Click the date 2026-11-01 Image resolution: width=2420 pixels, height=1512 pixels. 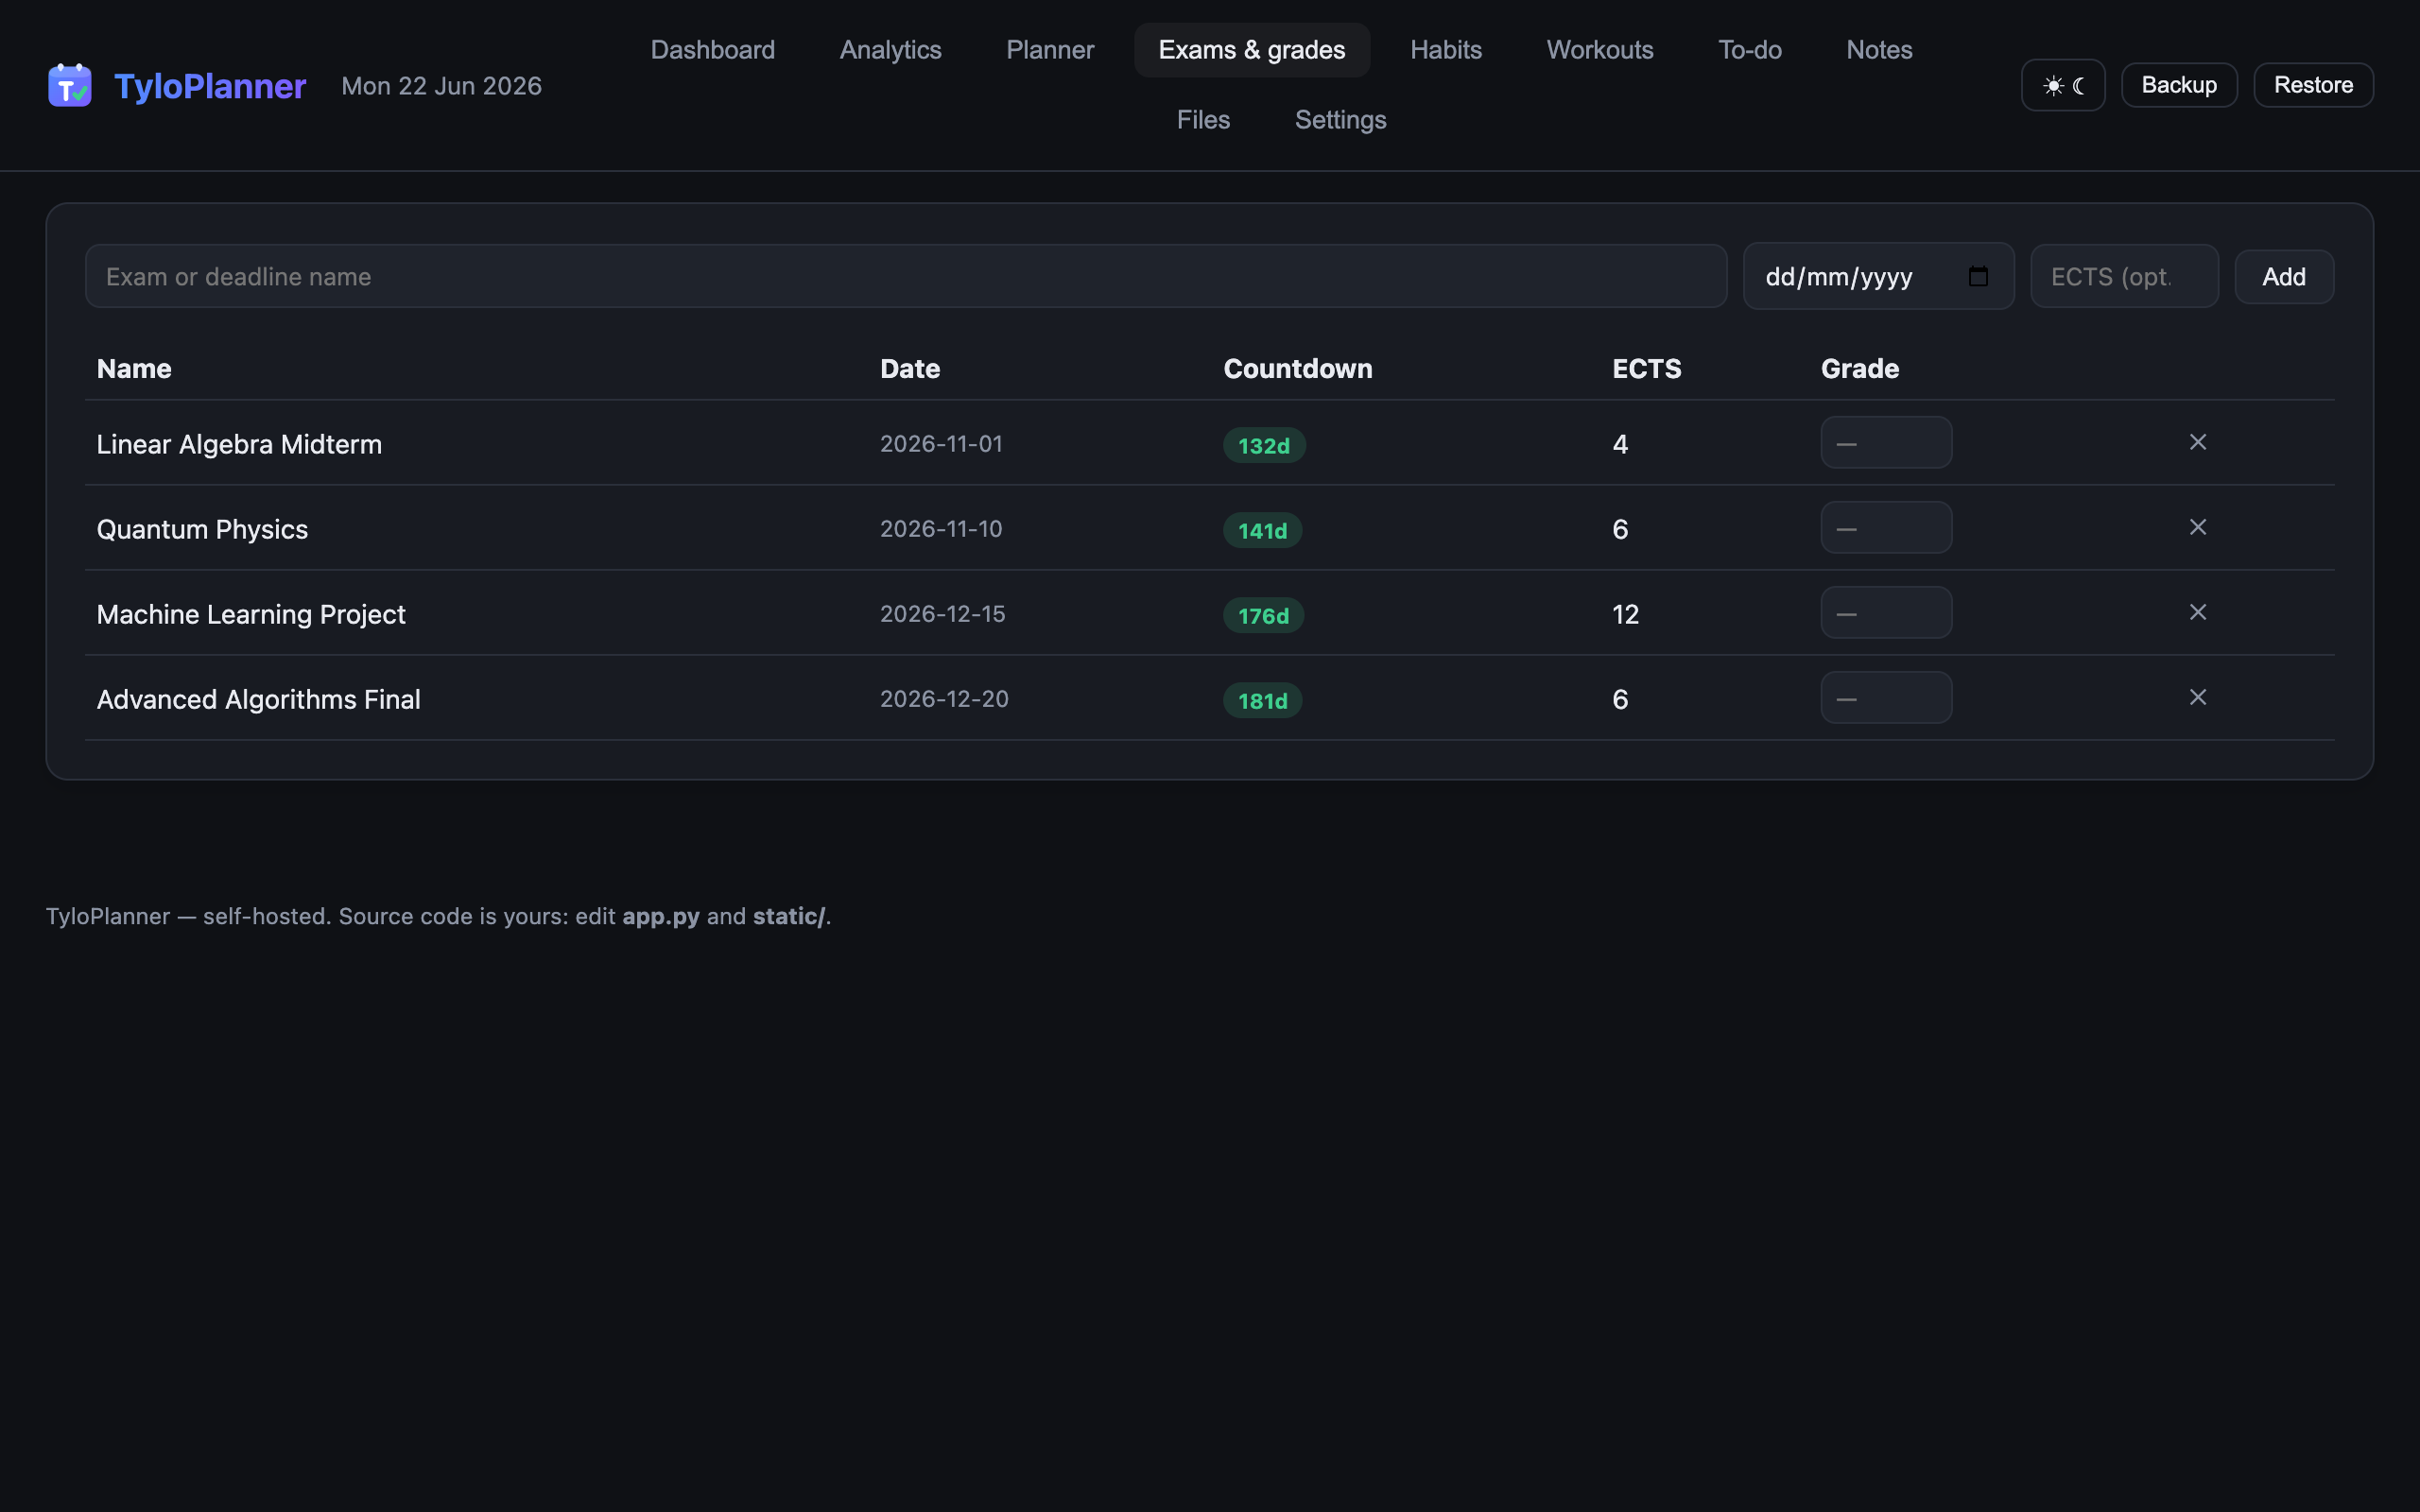(941, 444)
